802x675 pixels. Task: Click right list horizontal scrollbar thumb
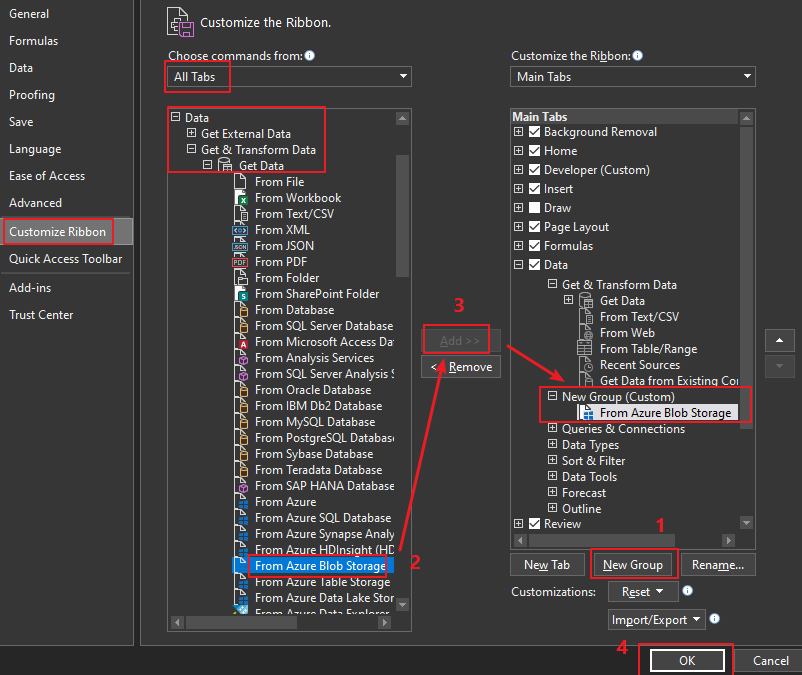click(602, 540)
